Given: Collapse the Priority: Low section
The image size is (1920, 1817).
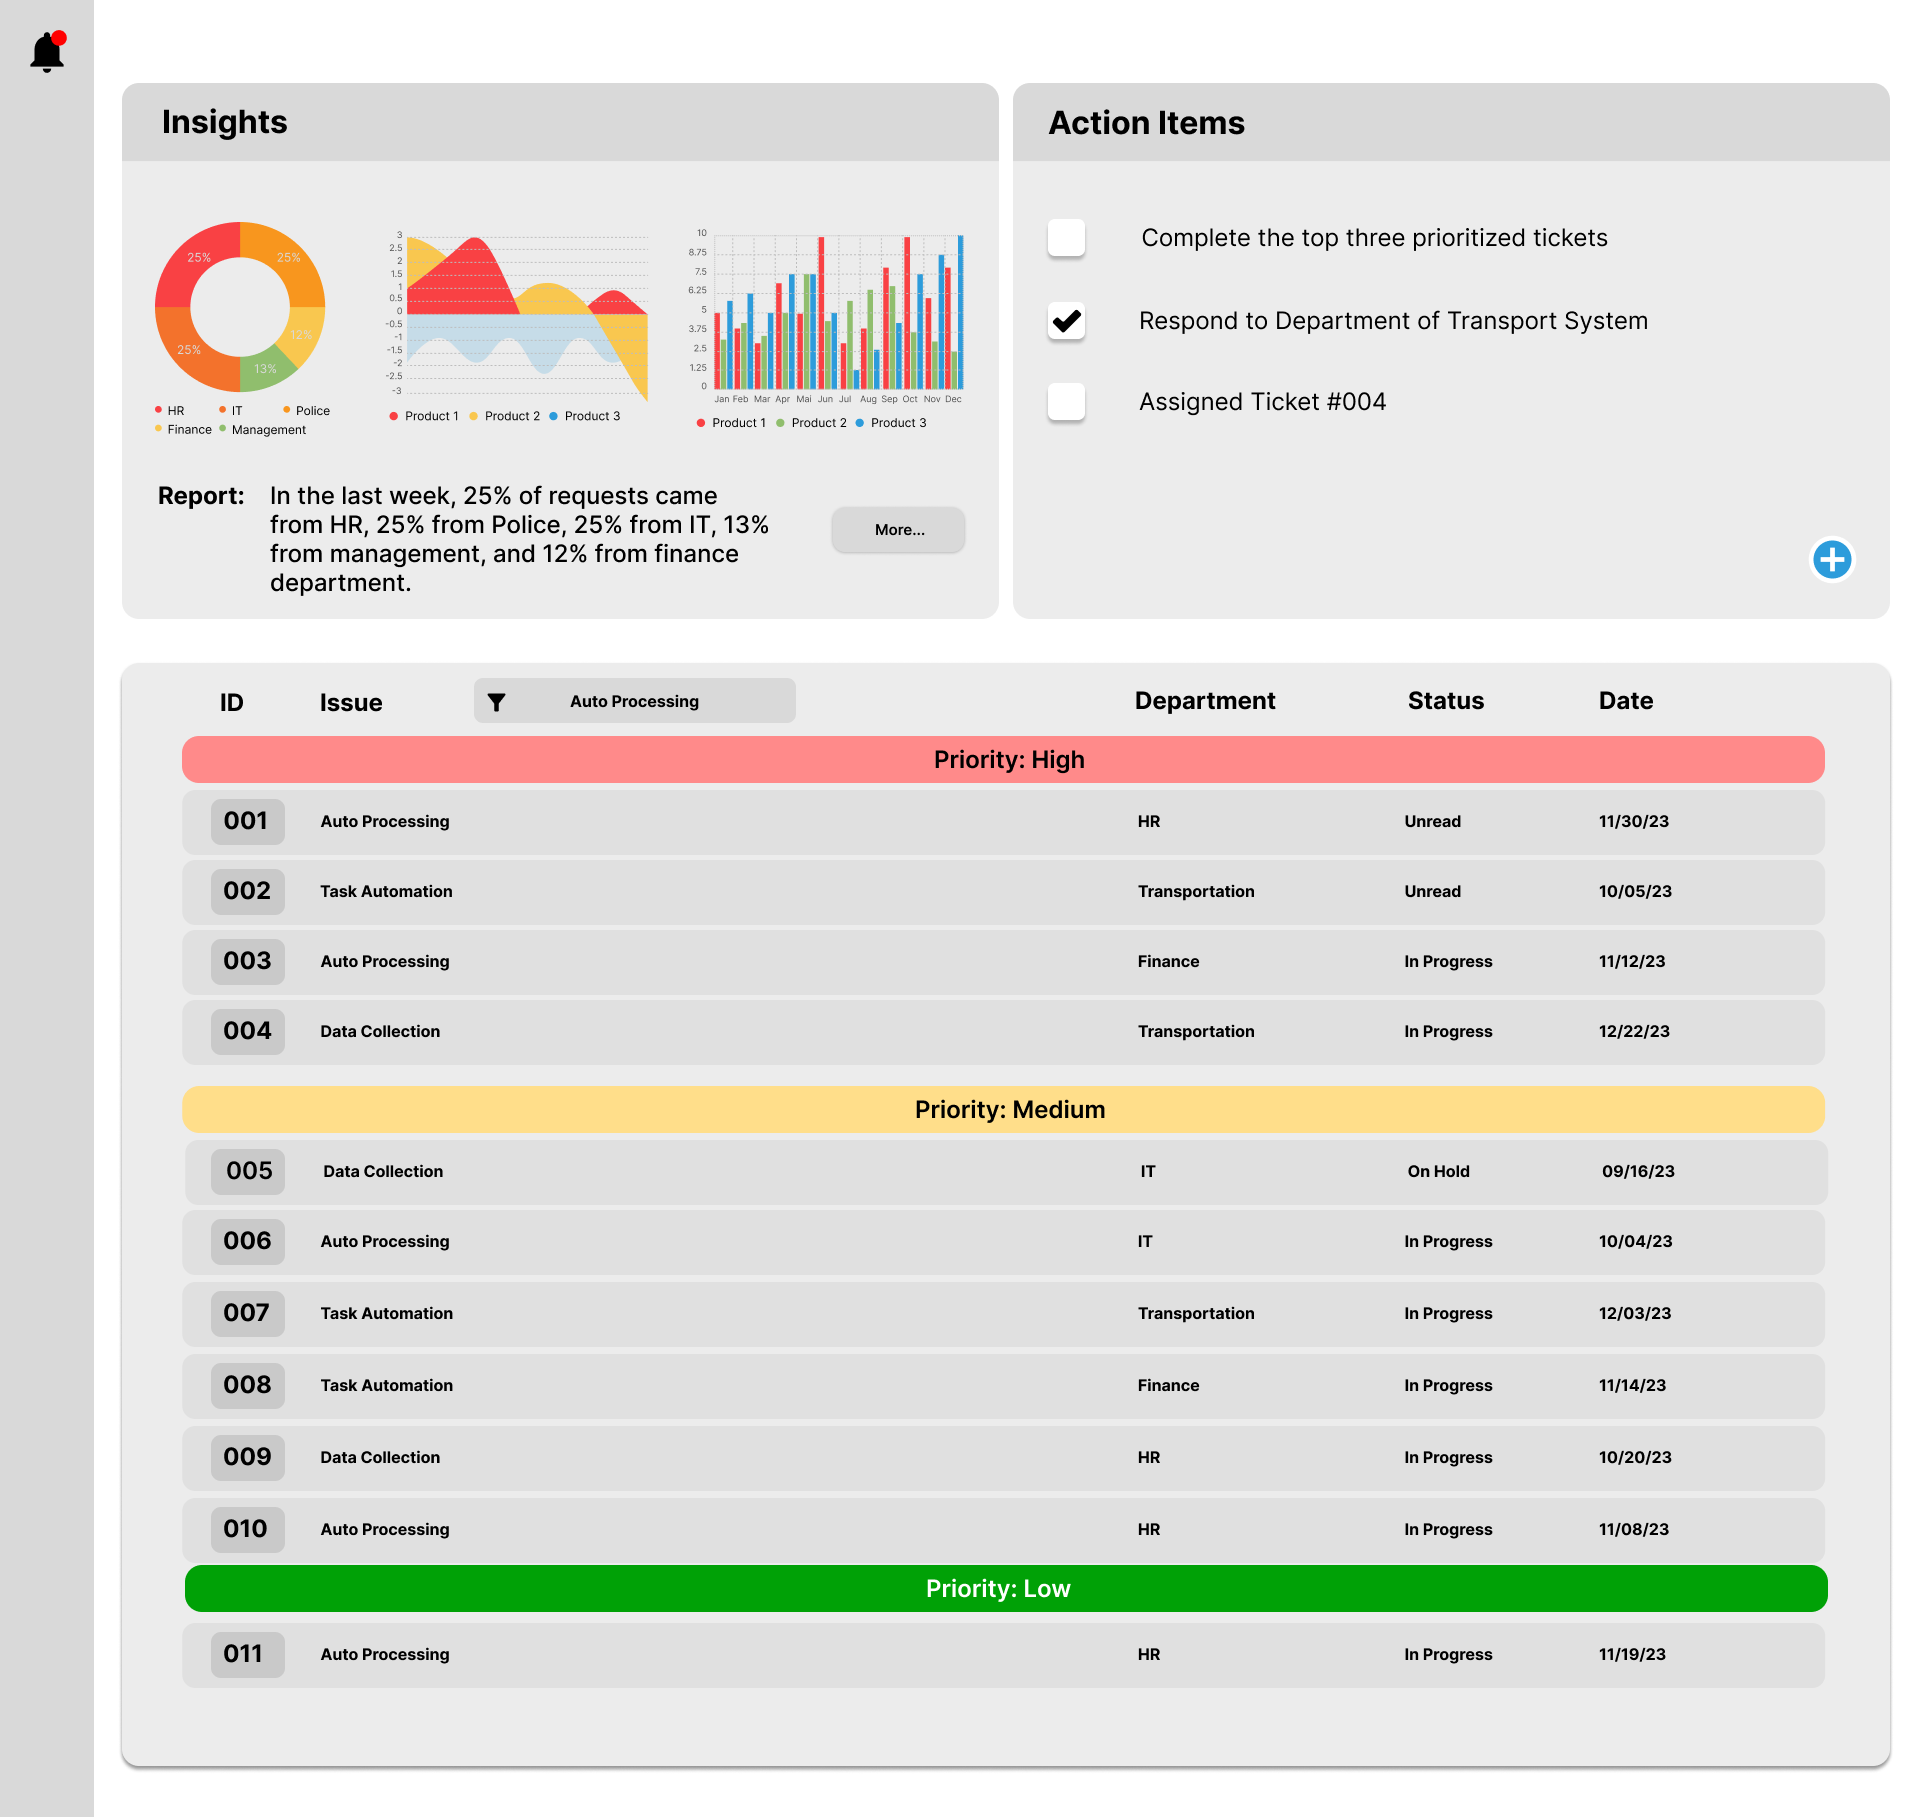Looking at the screenshot, I should [1006, 1589].
